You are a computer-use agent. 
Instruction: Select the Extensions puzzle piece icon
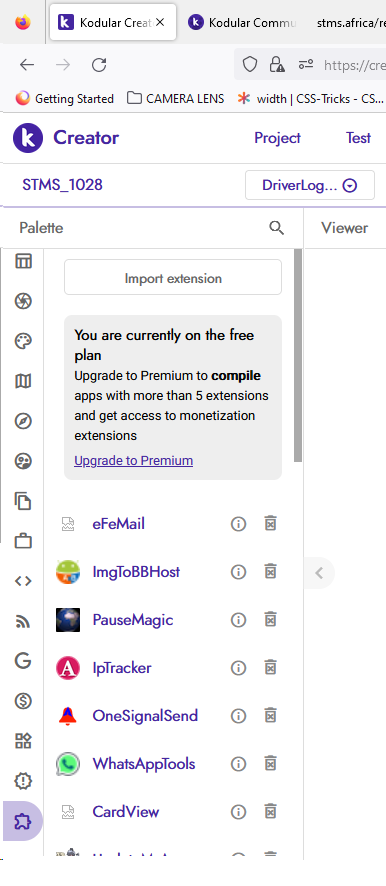(x=23, y=821)
